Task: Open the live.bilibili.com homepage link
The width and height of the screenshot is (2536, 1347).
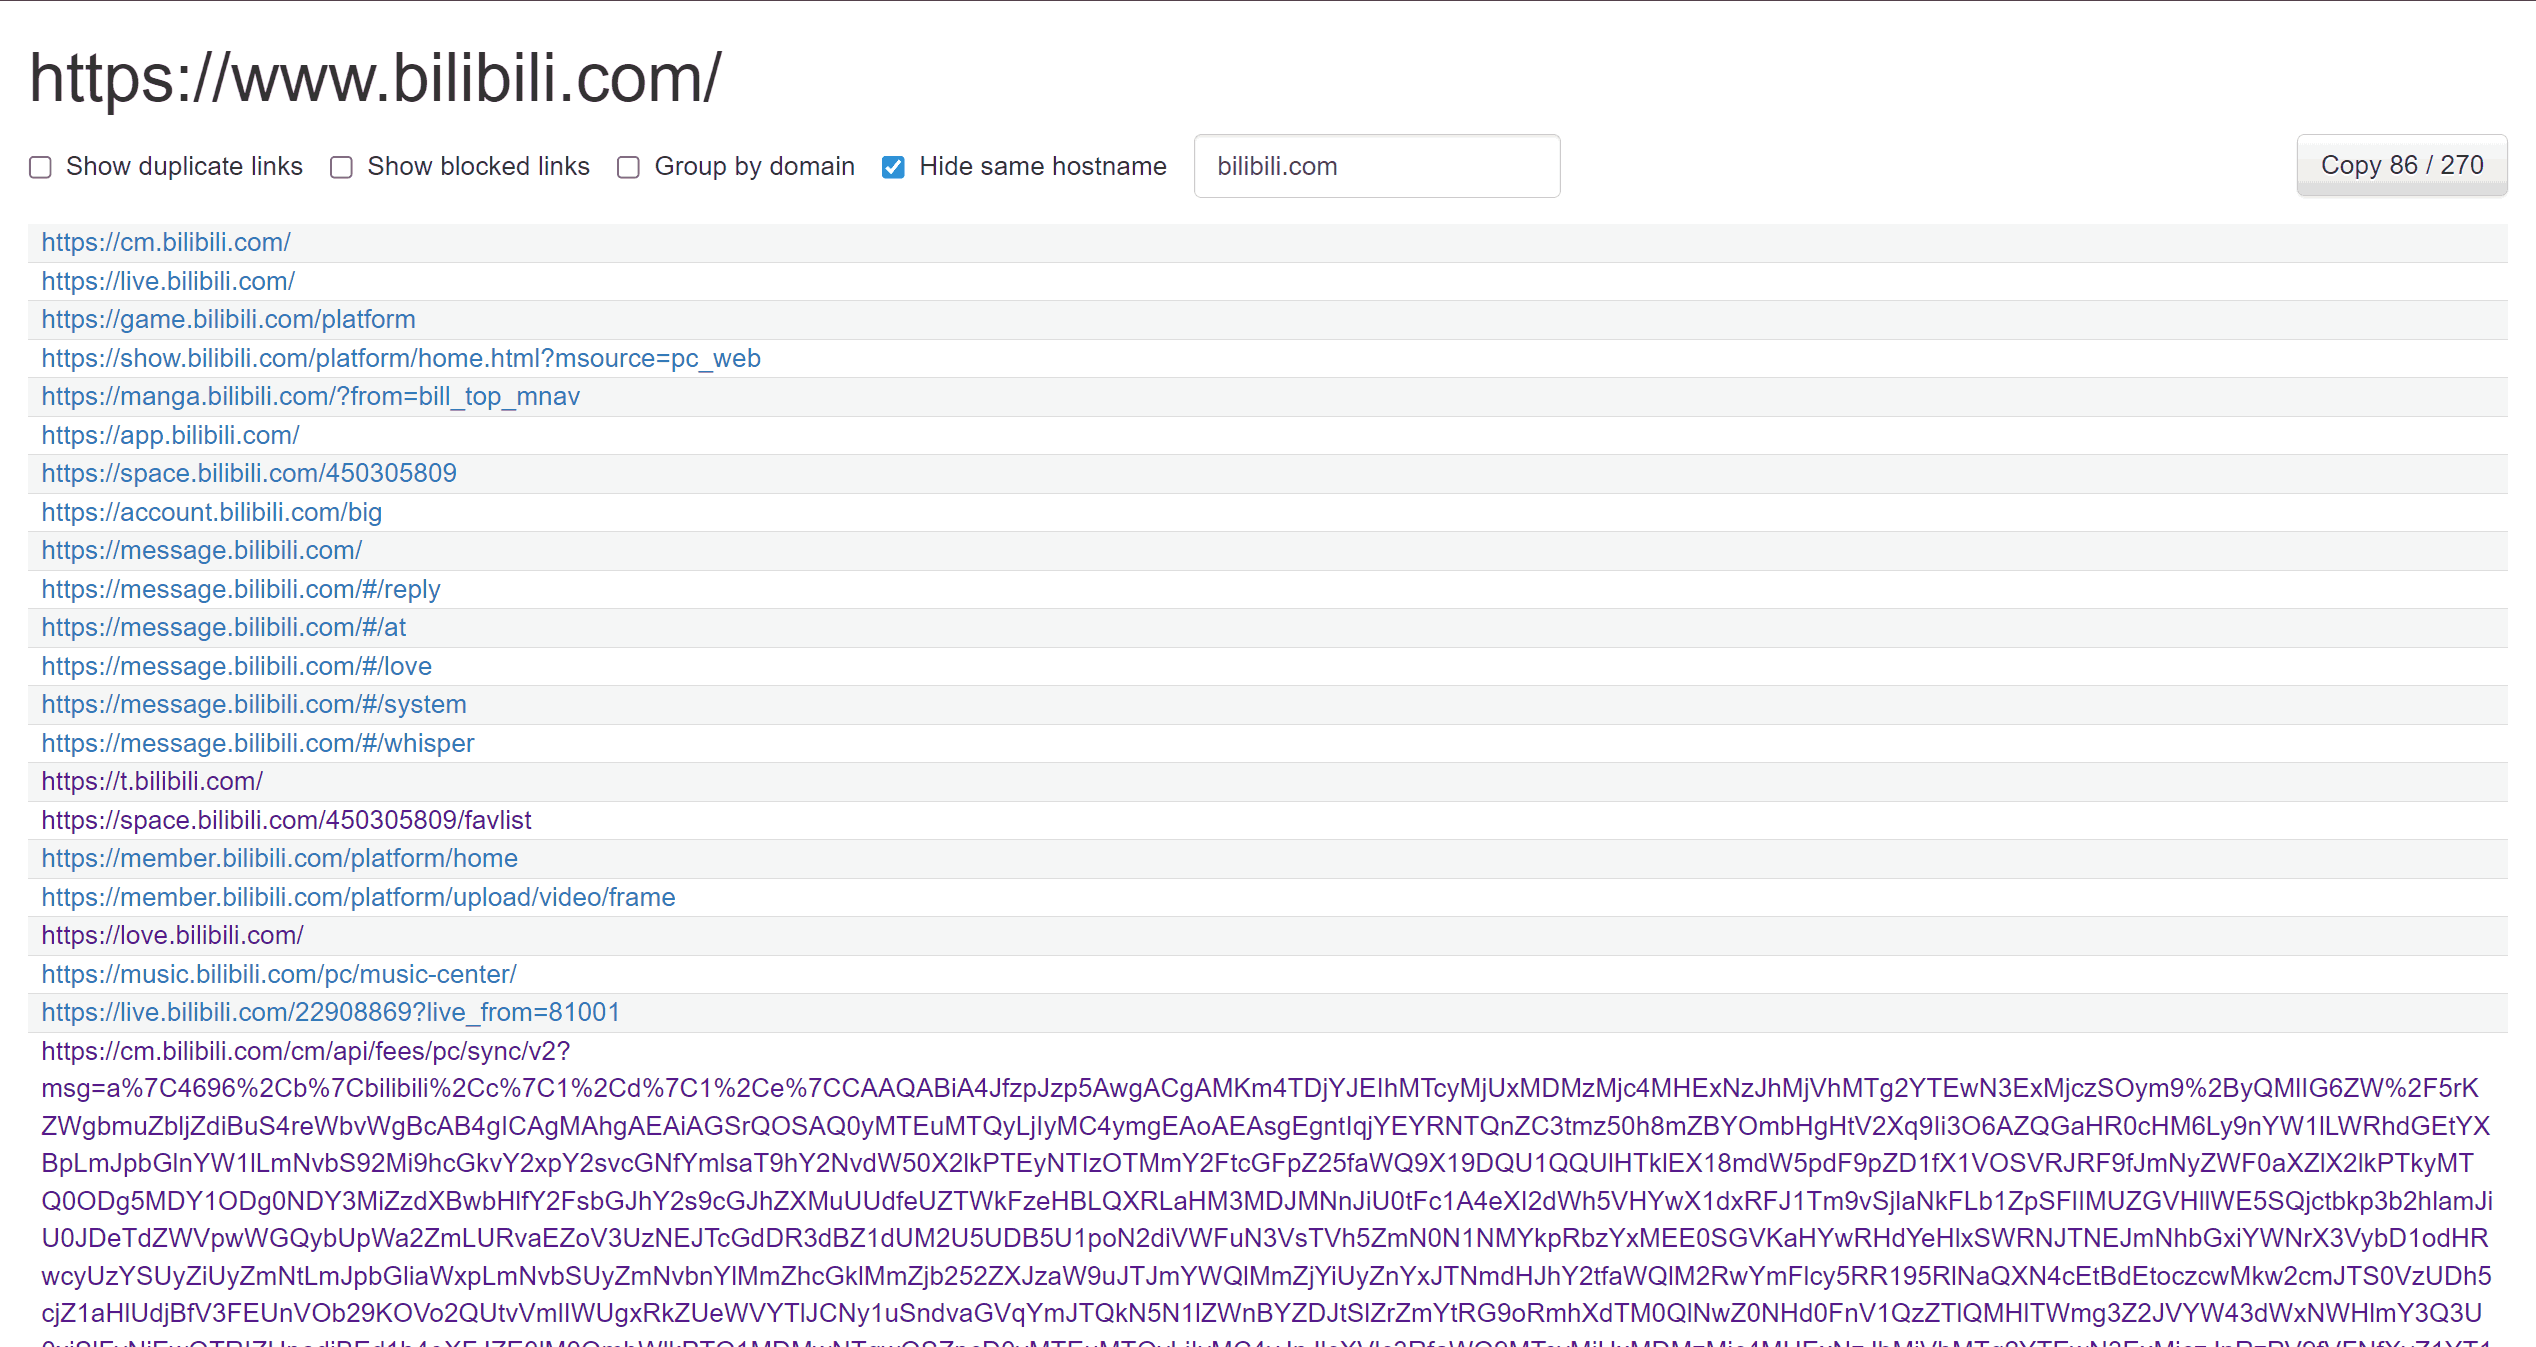Action: point(168,281)
